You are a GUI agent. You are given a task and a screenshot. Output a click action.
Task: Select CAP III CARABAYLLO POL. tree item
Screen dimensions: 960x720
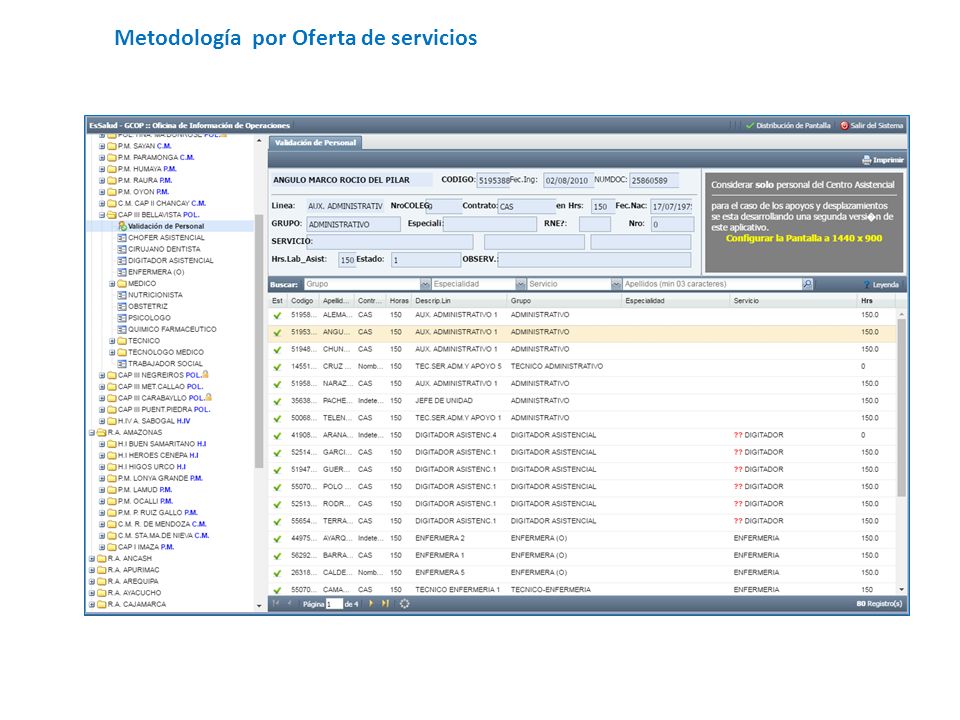point(160,398)
